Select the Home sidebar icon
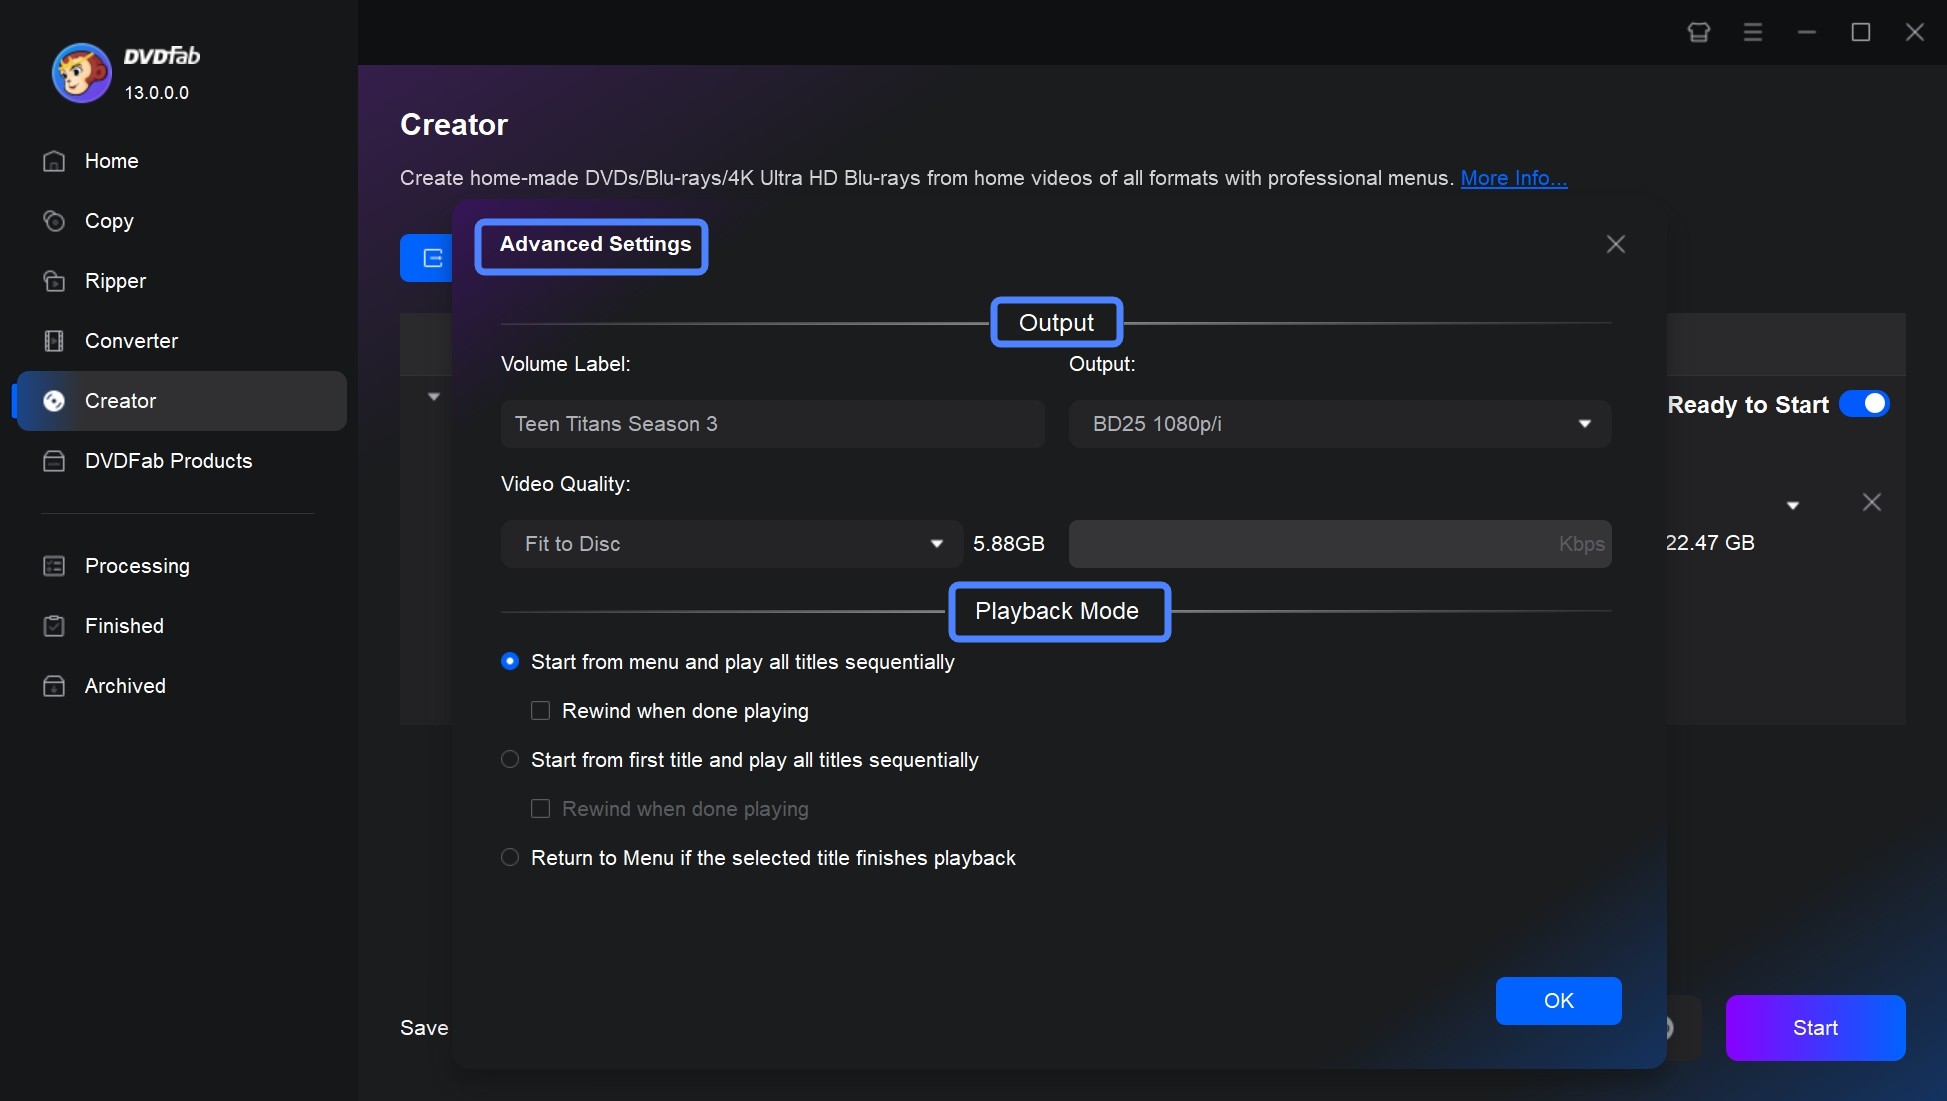The image size is (1947, 1101). click(x=52, y=161)
